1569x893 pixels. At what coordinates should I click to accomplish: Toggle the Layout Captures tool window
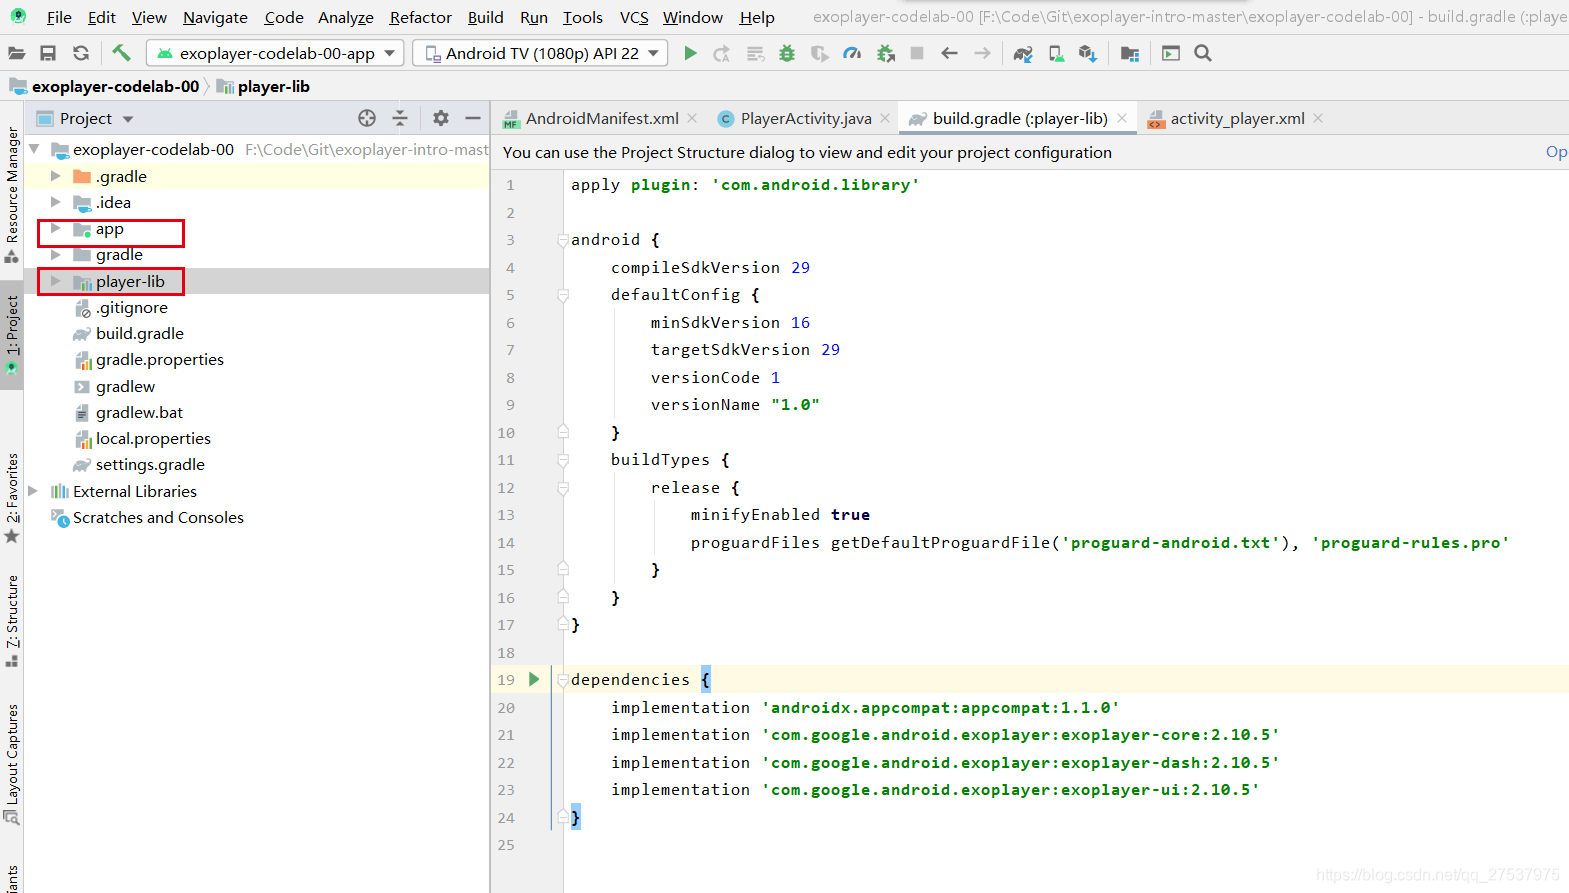pos(12,764)
